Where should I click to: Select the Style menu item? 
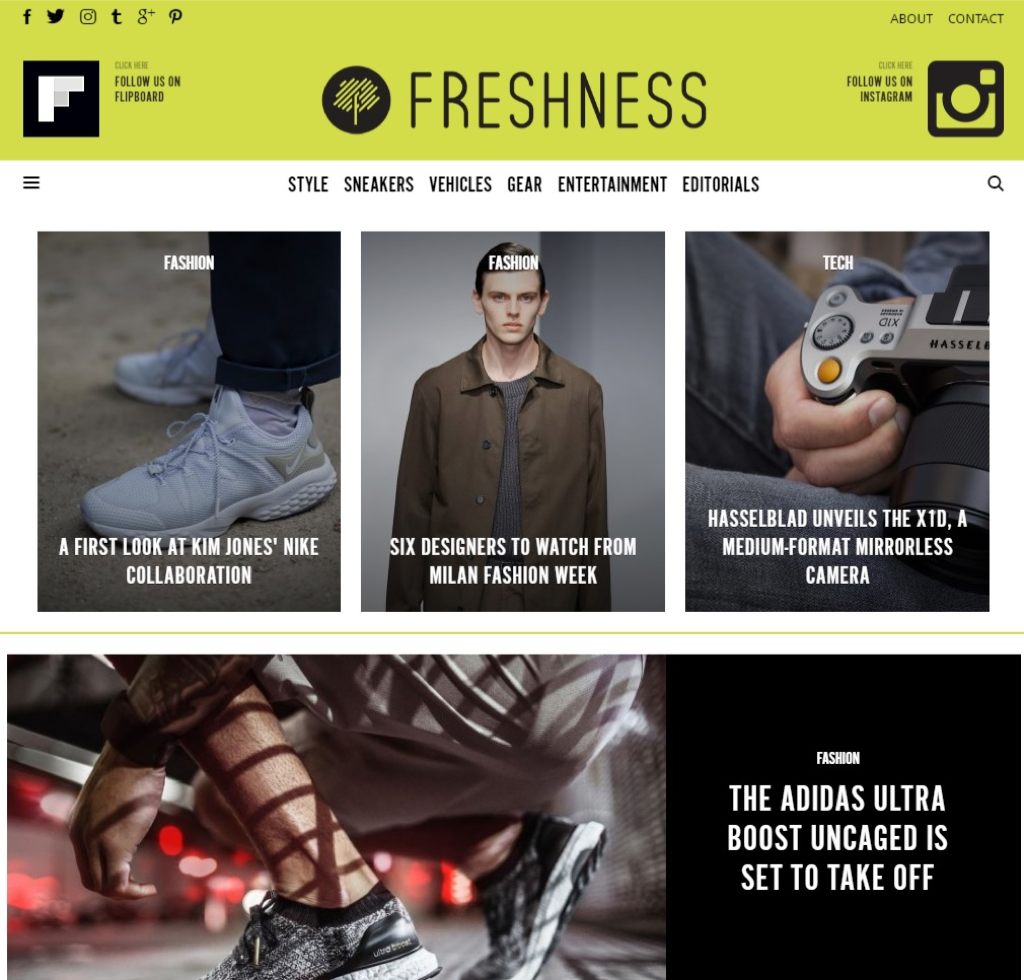pos(308,185)
